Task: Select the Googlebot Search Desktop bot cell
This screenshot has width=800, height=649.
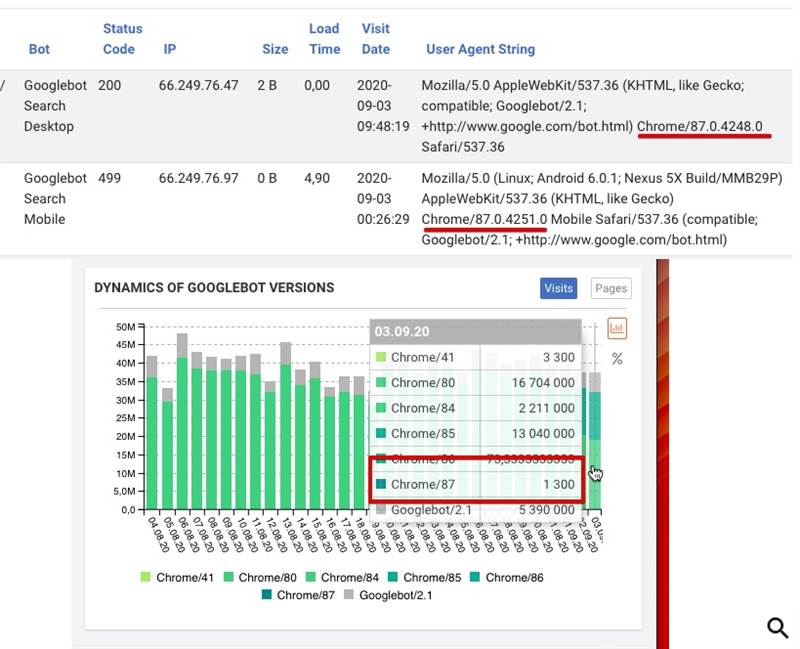Action: [55, 106]
